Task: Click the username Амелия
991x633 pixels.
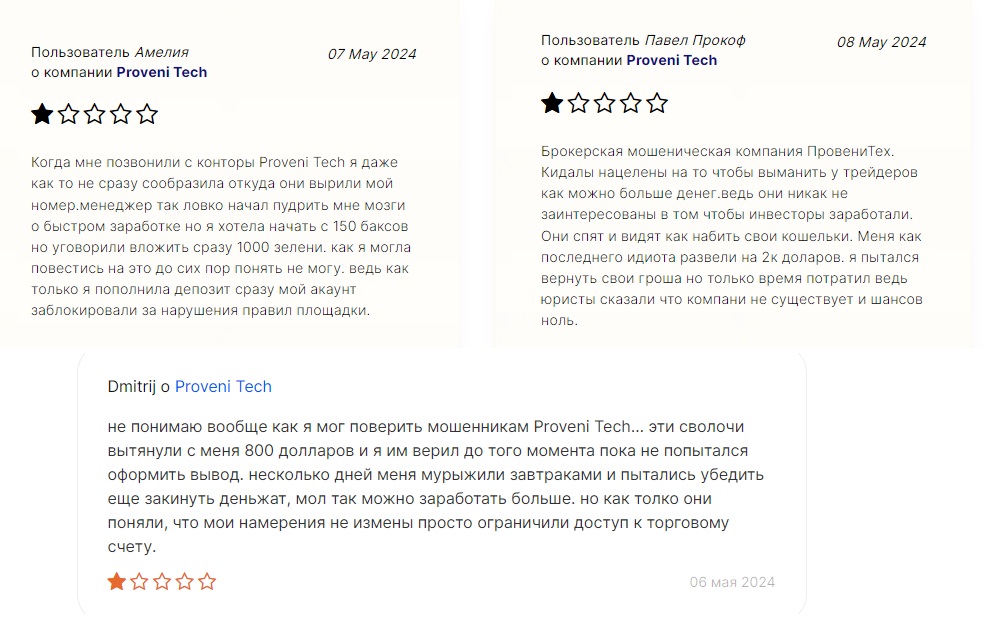Action: [162, 52]
